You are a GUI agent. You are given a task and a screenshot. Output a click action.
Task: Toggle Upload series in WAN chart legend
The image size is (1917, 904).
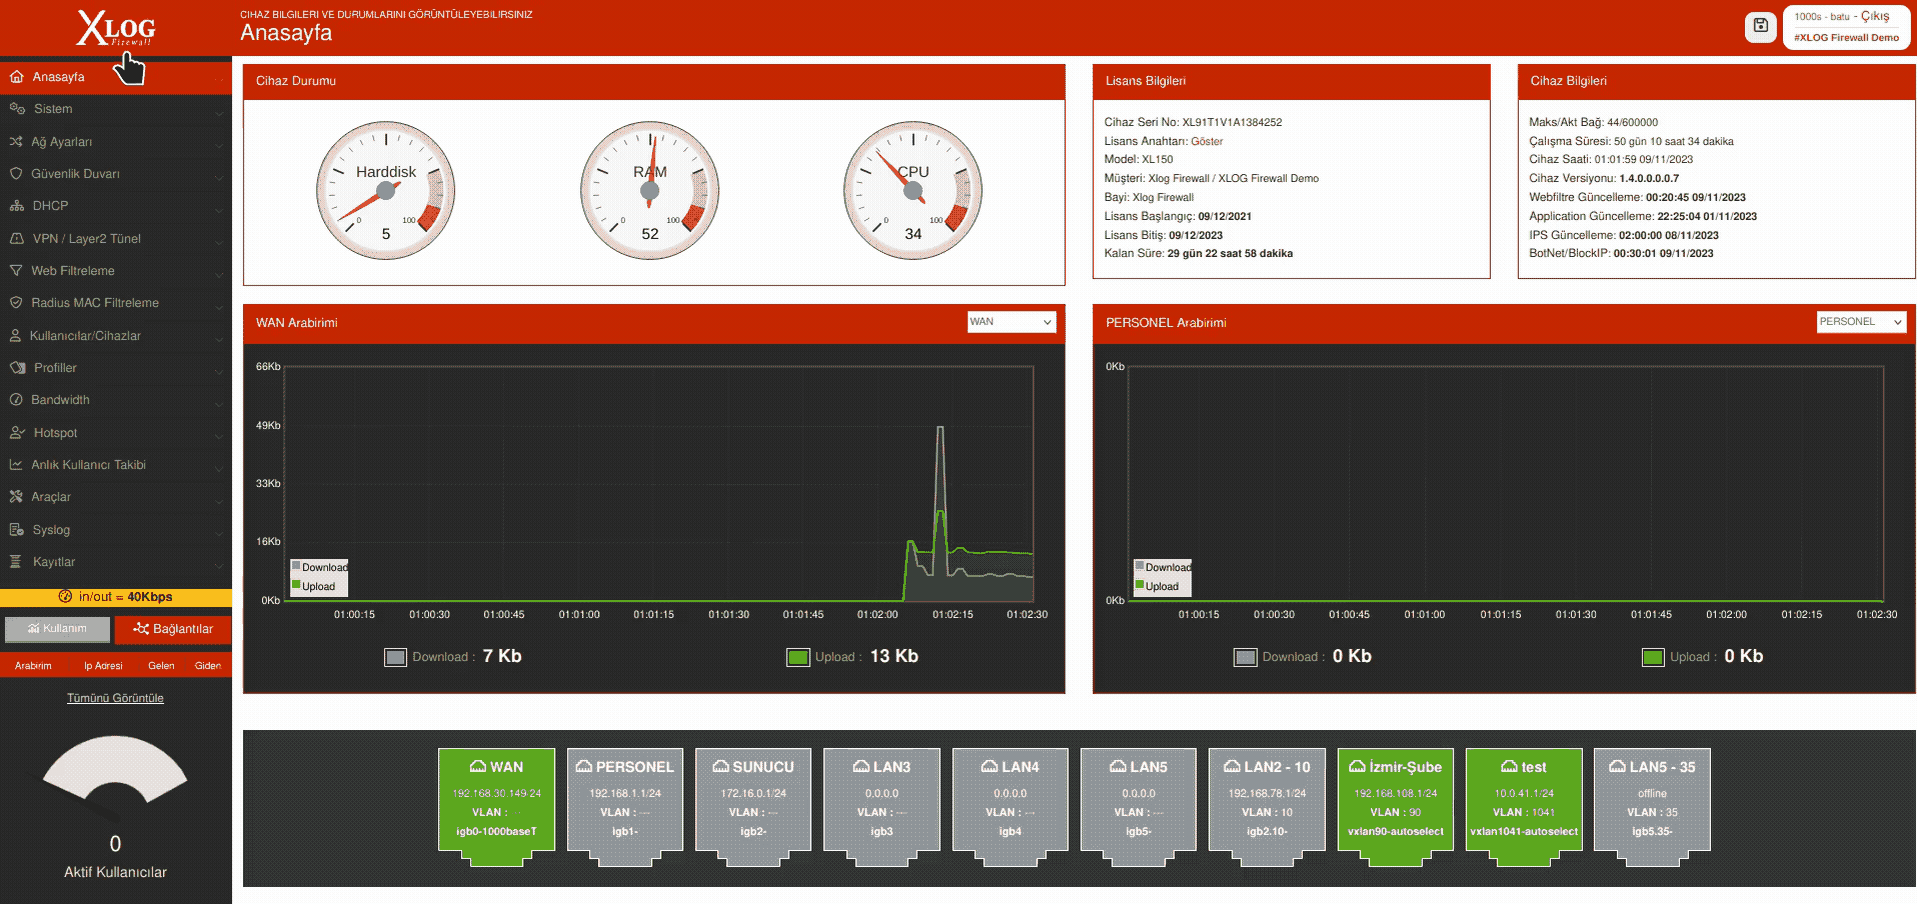coord(313,586)
